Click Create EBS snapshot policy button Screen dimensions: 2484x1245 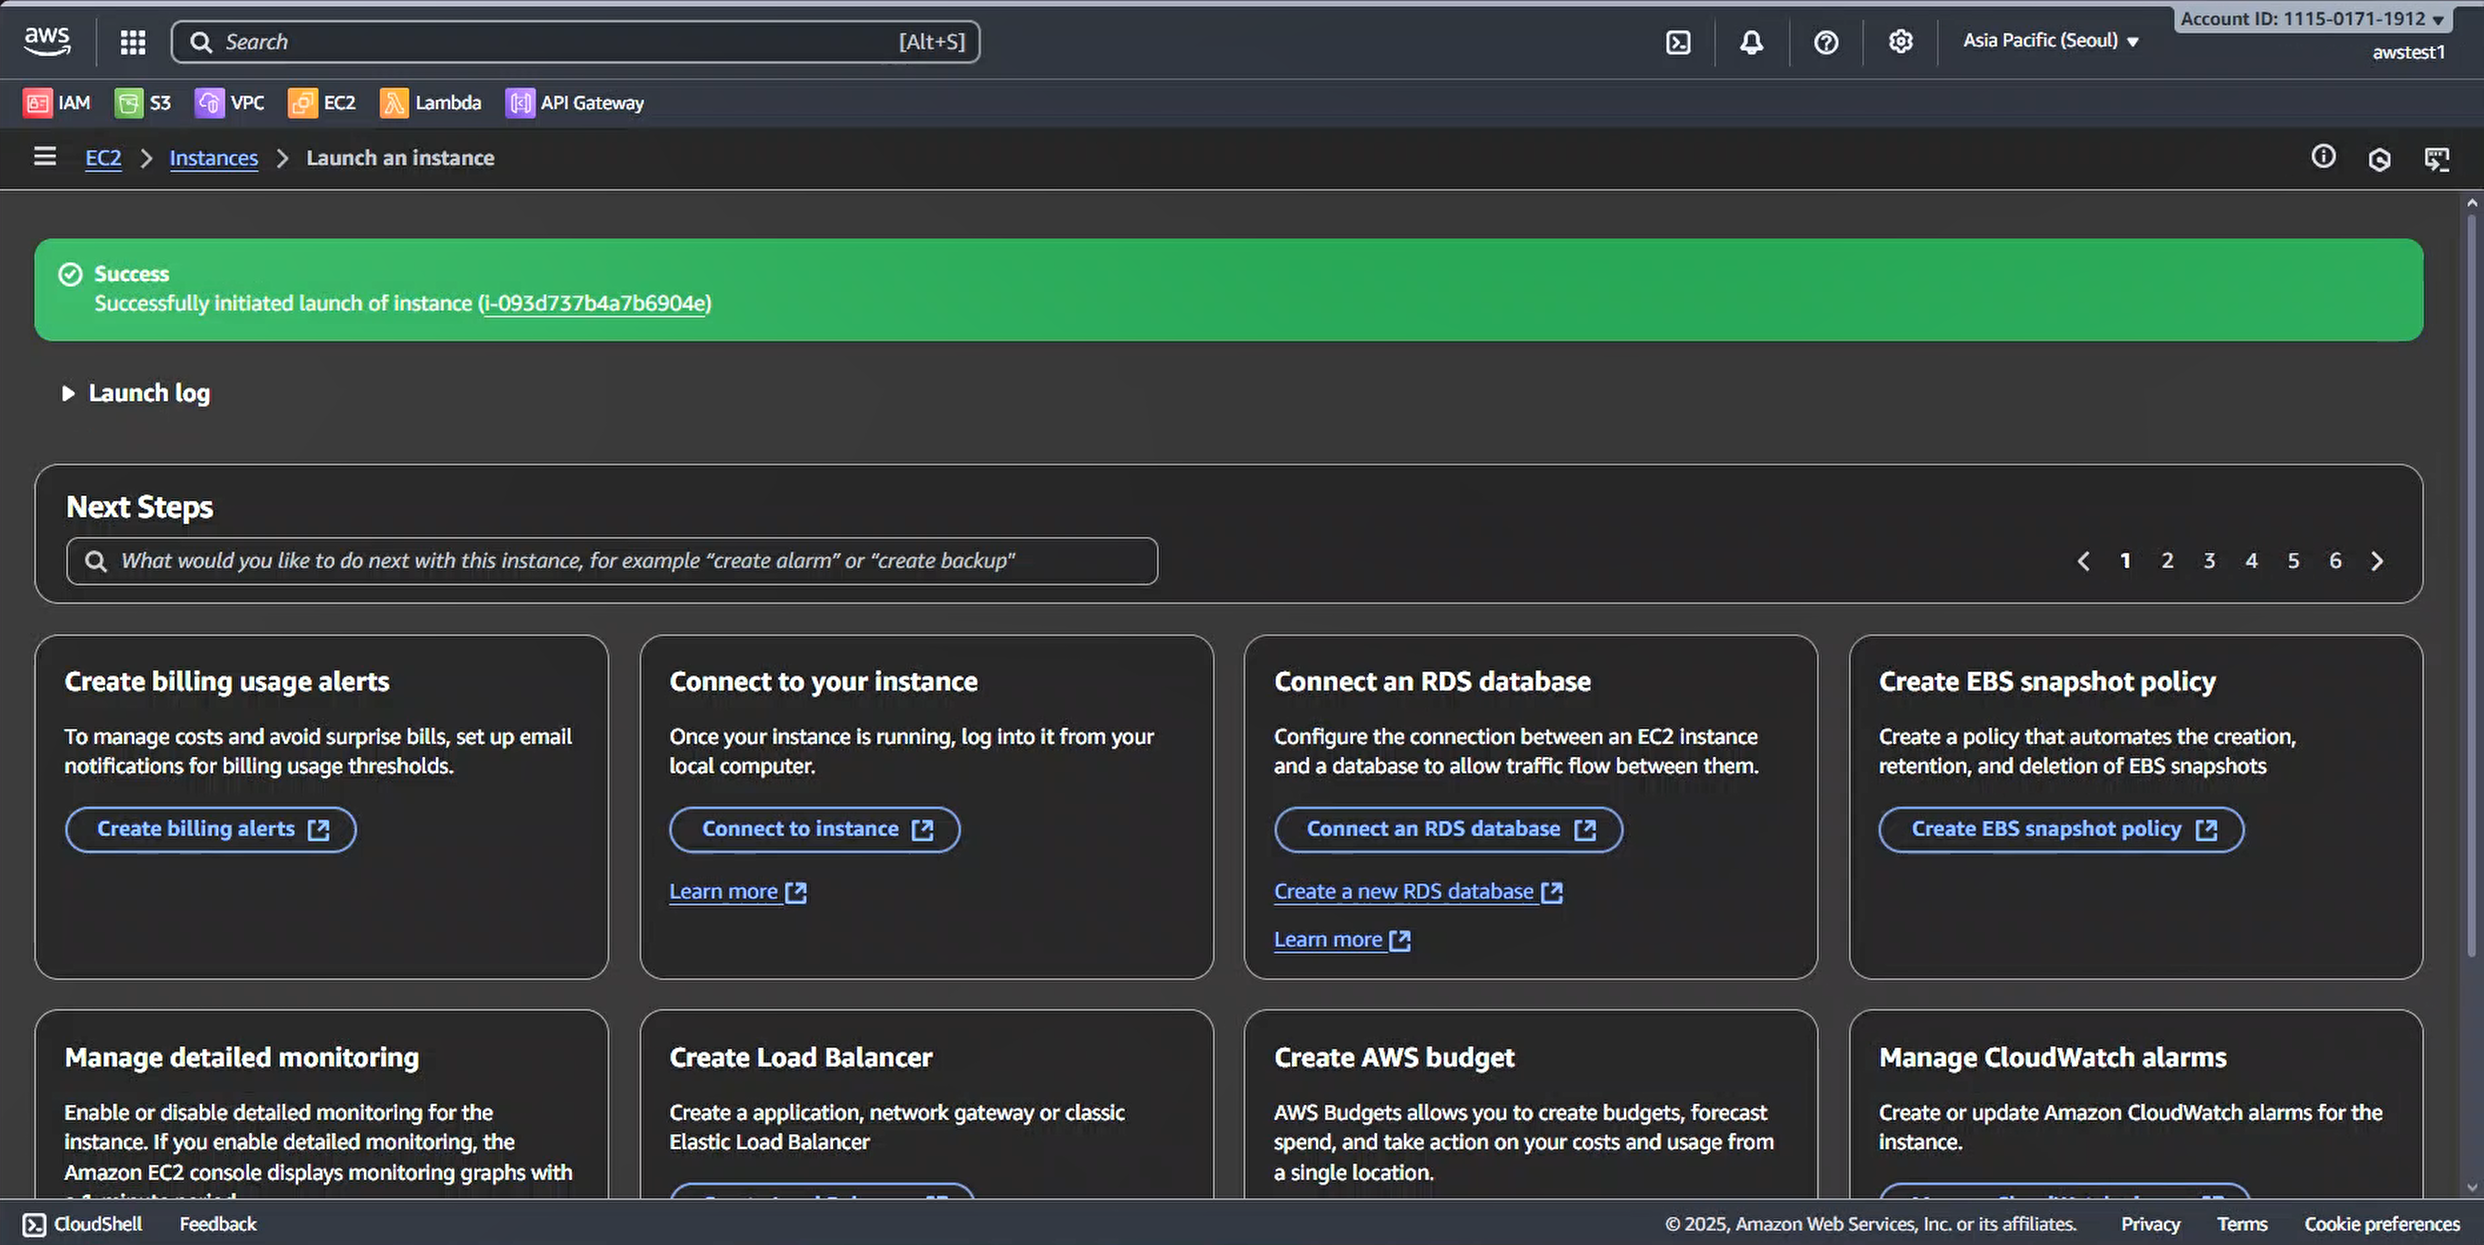pyautogui.click(x=2061, y=829)
